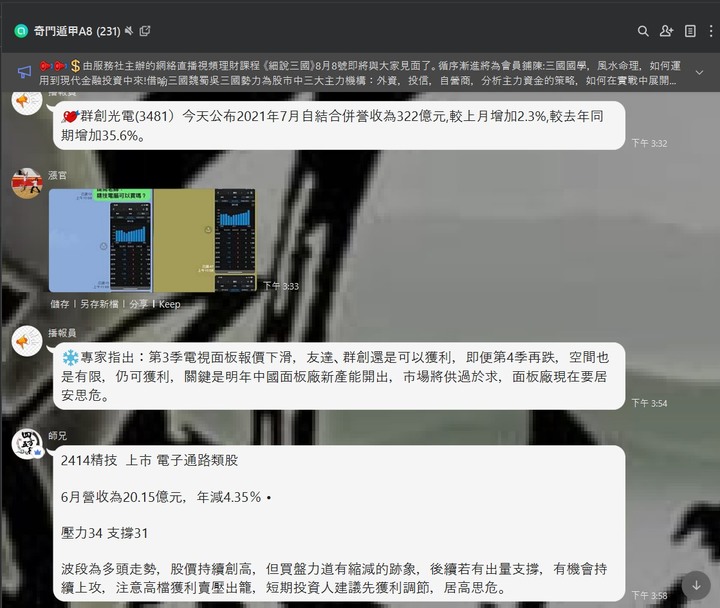720x608 pixels.
Task: Open the chat search magnifier icon
Action: (643, 31)
